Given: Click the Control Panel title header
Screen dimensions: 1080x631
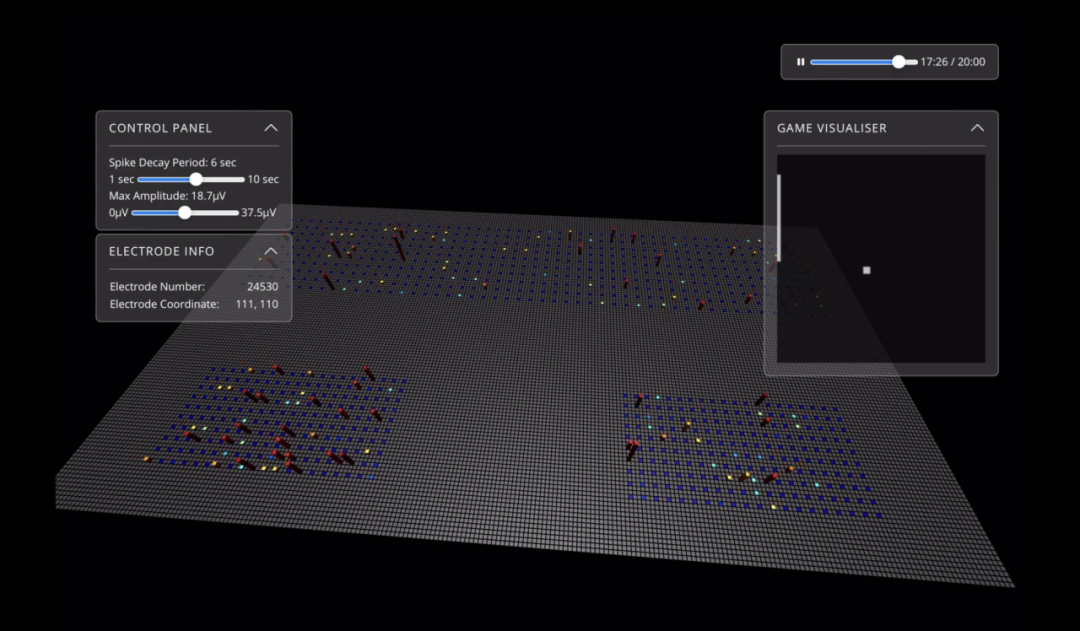Looking at the screenshot, I should click(x=160, y=128).
